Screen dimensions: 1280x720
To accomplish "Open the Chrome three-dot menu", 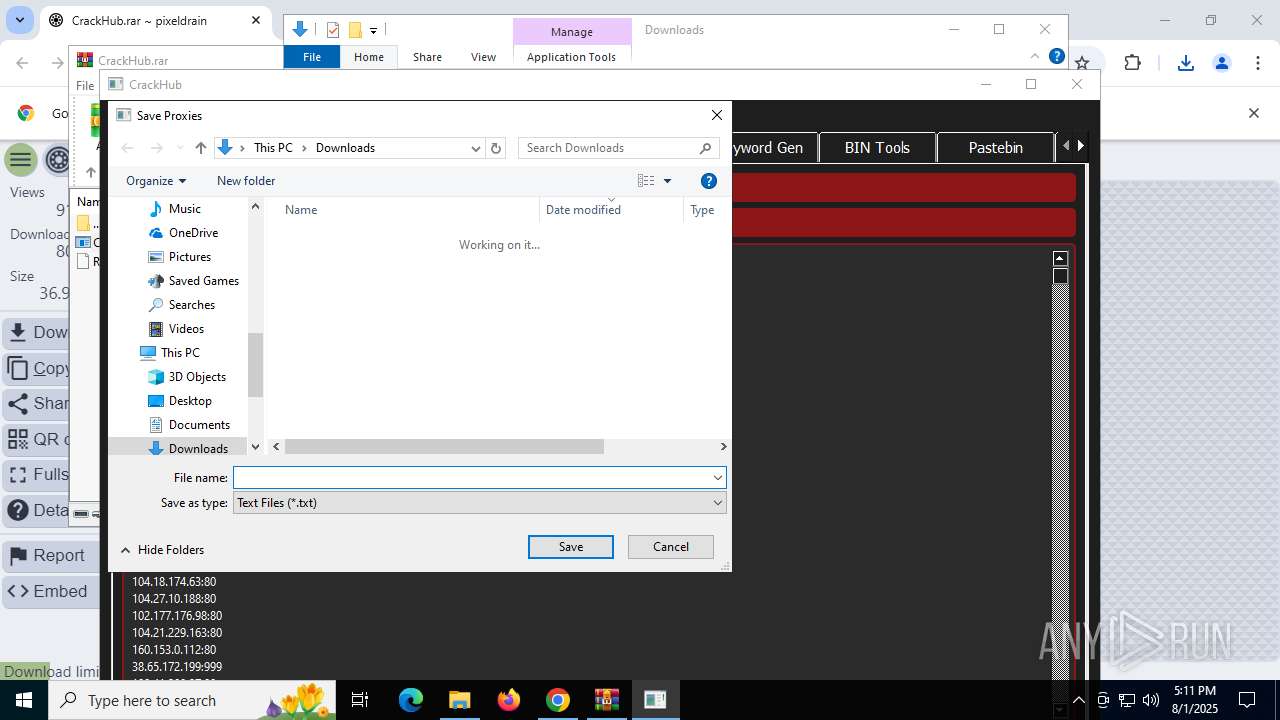I will [x=1257, y=63].
